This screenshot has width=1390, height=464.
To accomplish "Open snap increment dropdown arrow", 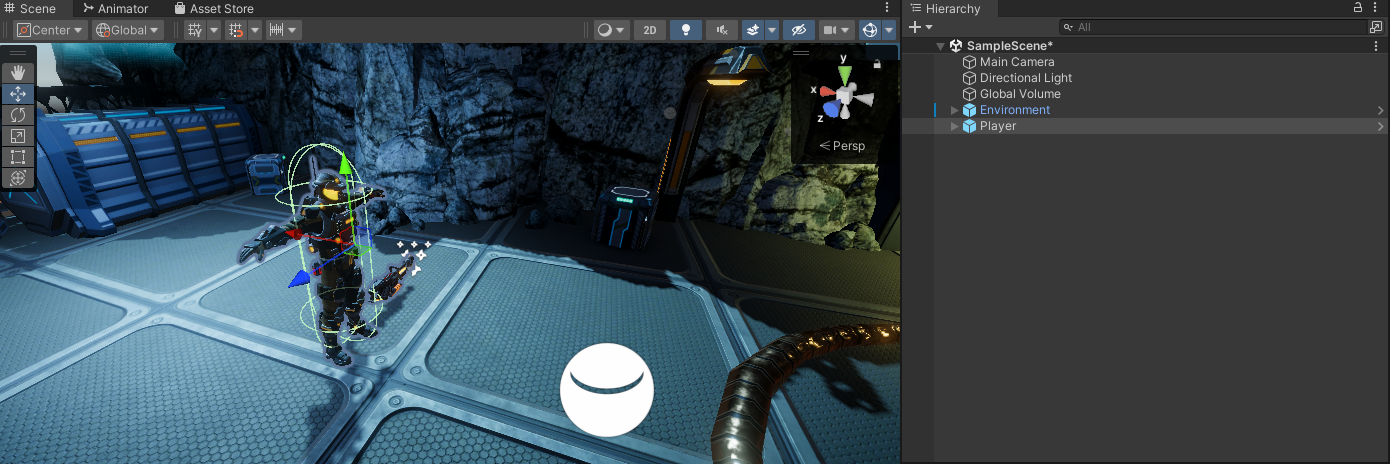I will tap(294, 30).
